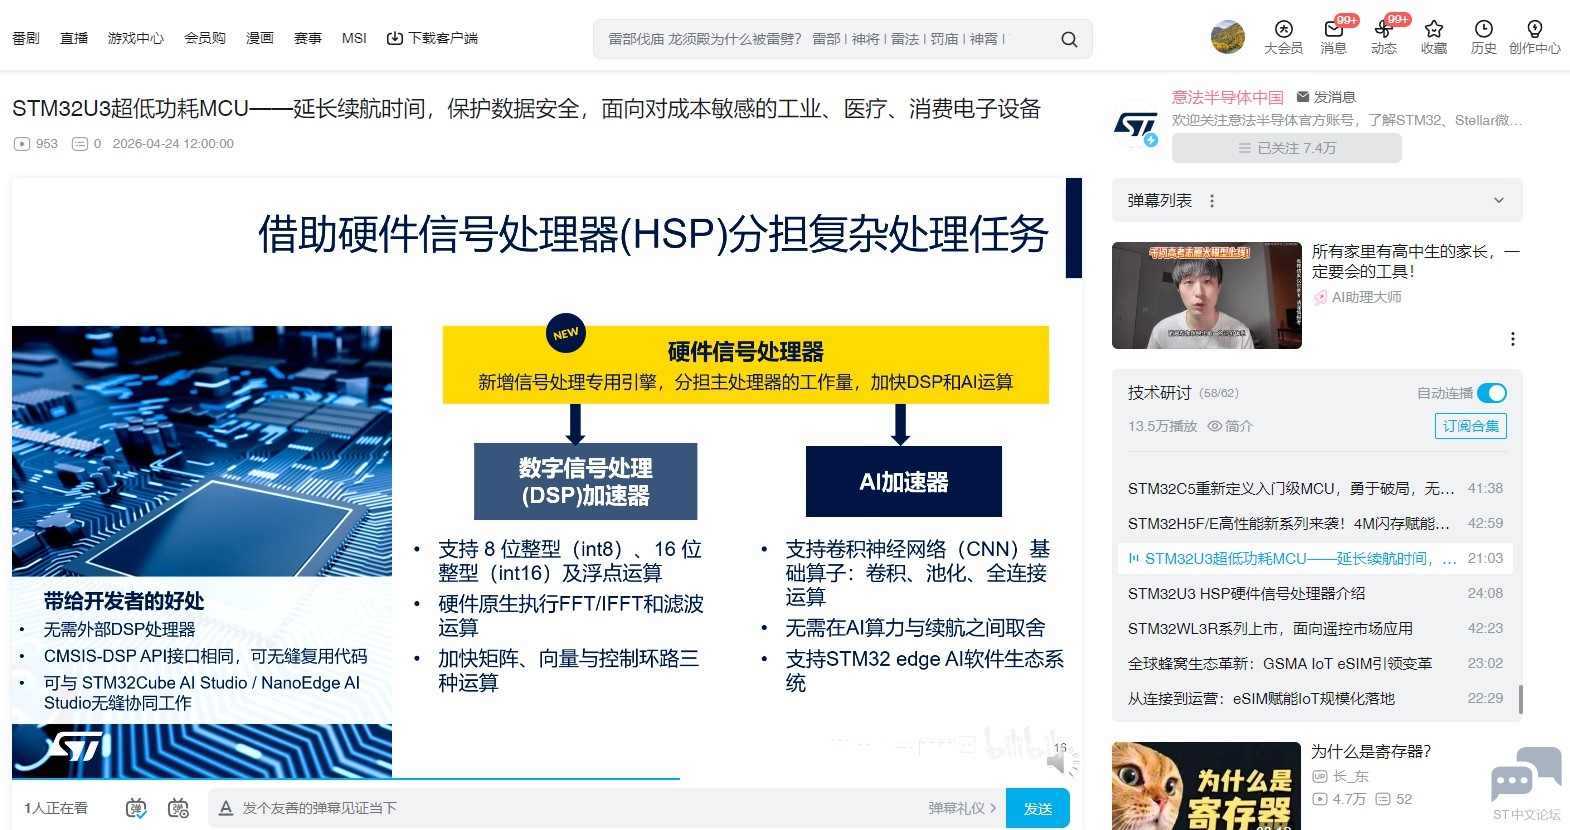
Task: Open MSI from the top navigation
Action: click(x=354, y=38)
